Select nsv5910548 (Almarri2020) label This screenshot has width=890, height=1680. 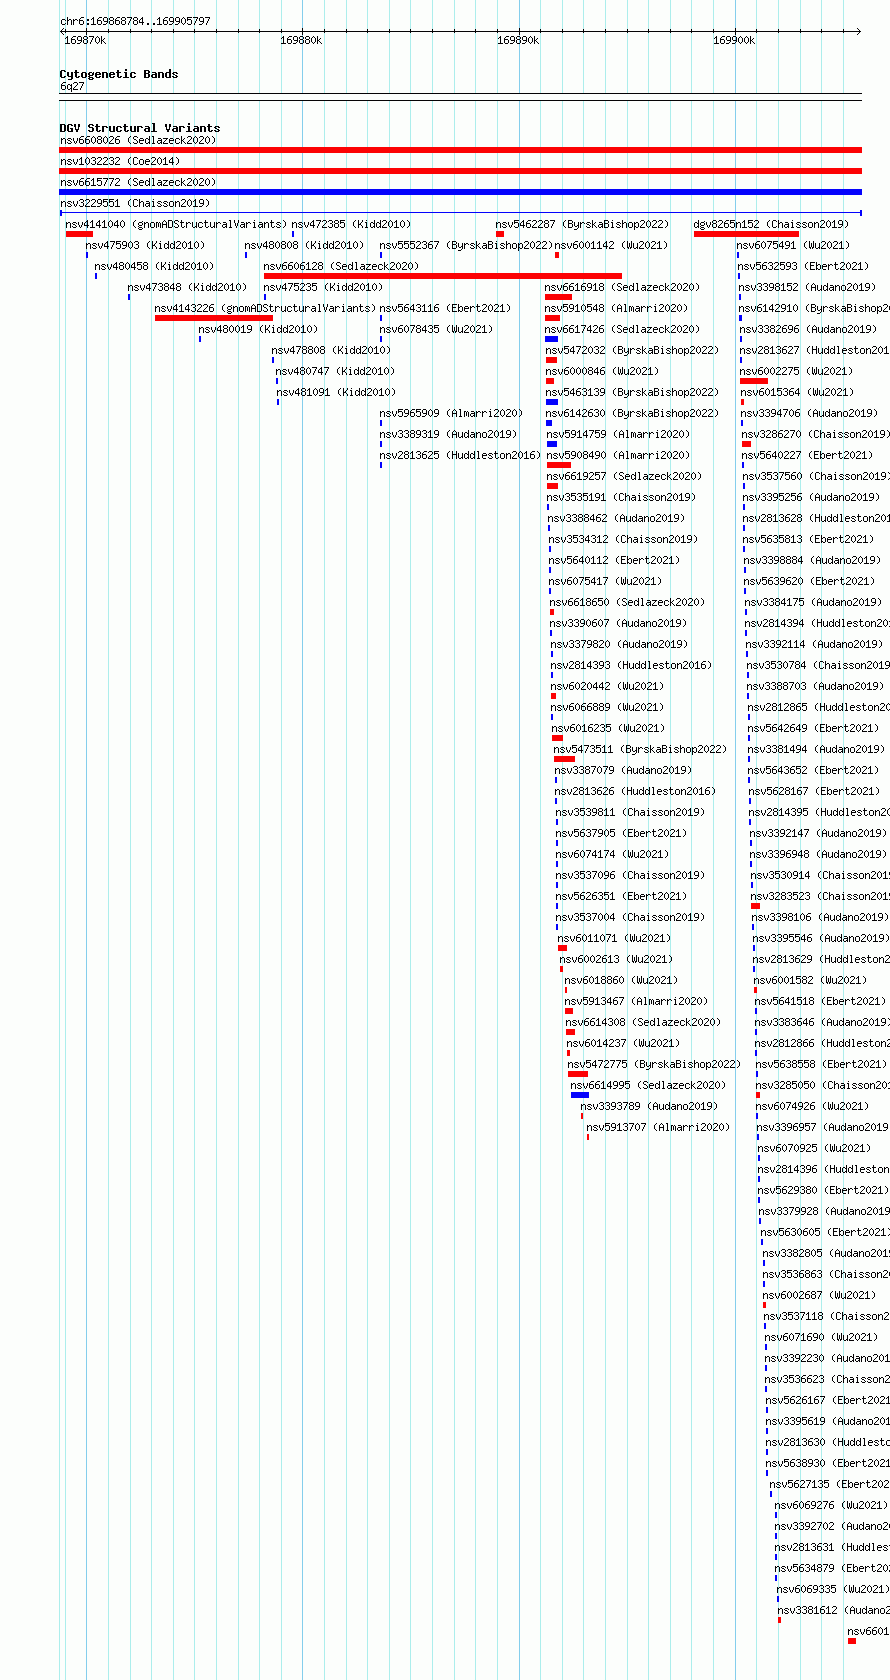tap(616, 308)
